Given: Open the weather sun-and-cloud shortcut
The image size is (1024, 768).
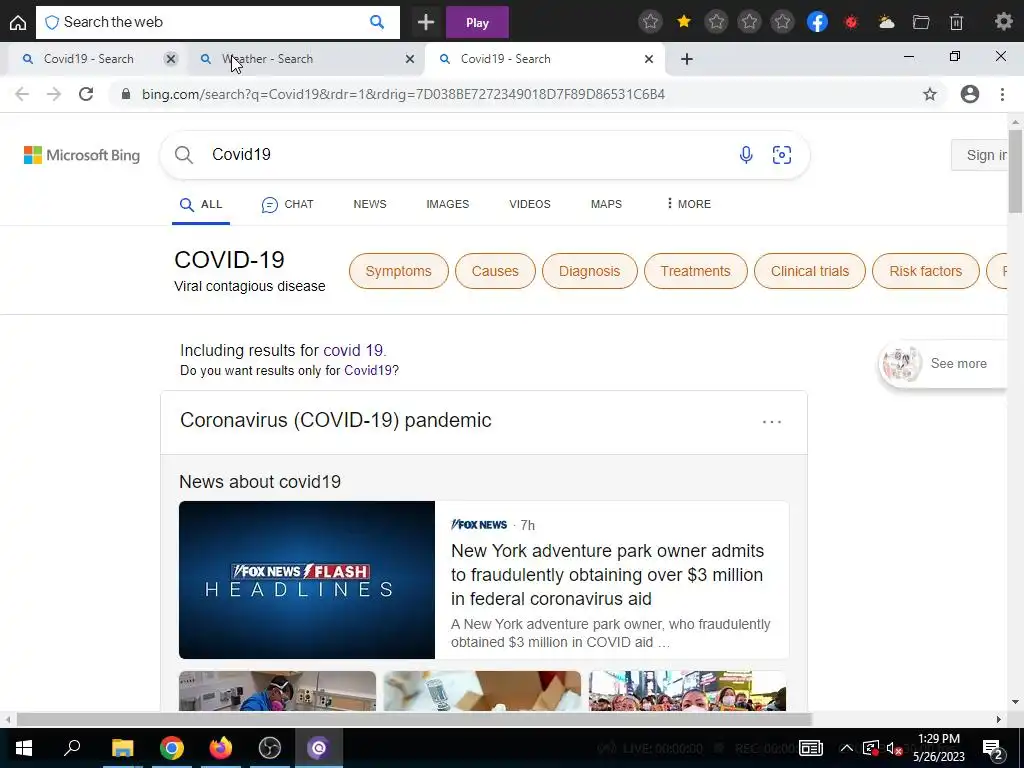Looking at the screenshot, I should coord(886,22).
